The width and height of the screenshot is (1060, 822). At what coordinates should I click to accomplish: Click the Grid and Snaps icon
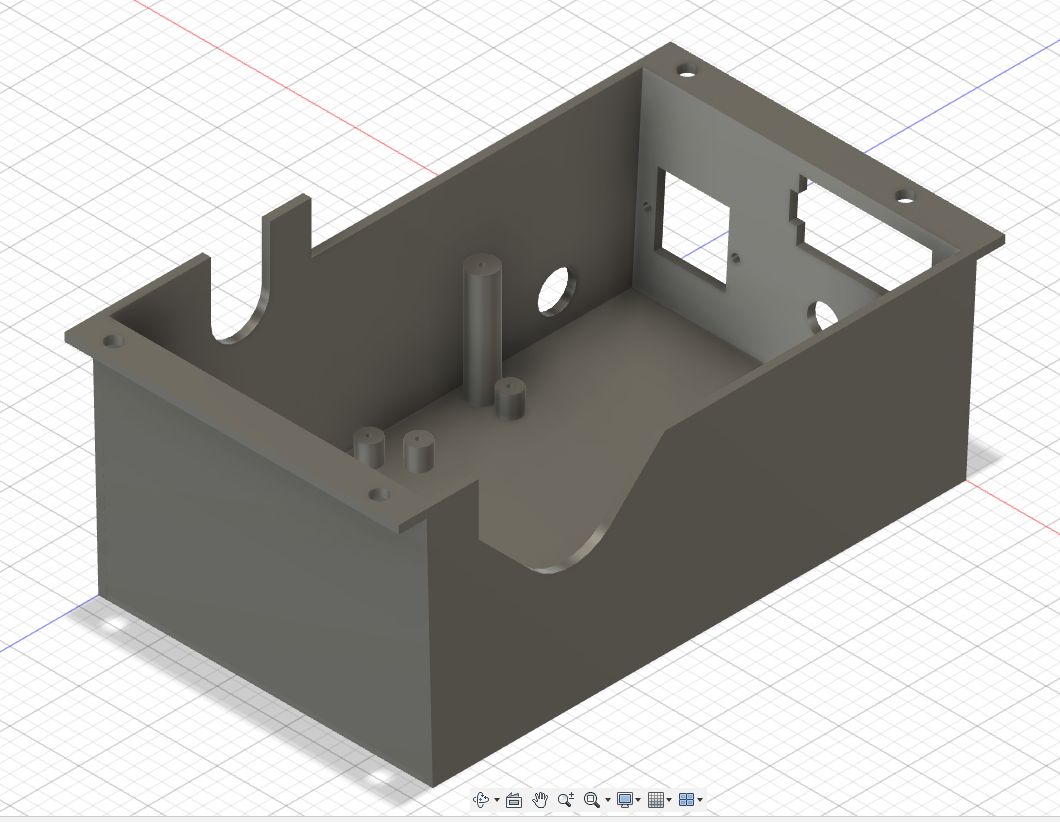[x=656, y=800]
